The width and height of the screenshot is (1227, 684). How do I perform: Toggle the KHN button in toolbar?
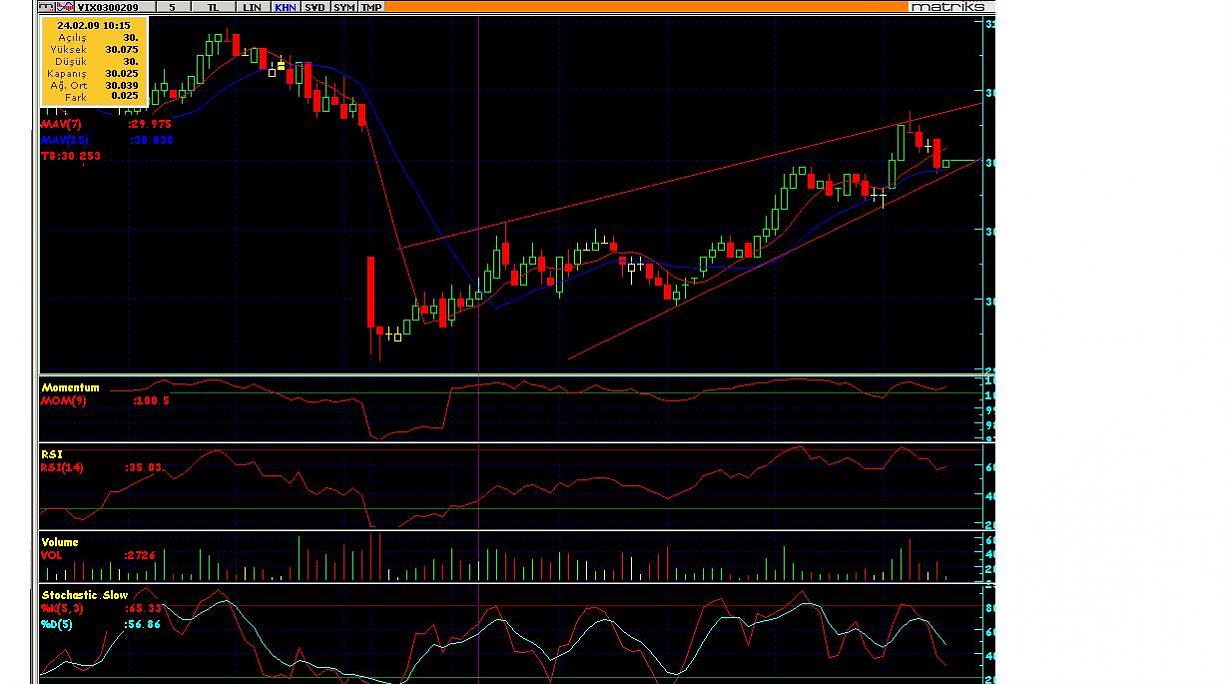[x=285, y=6]
